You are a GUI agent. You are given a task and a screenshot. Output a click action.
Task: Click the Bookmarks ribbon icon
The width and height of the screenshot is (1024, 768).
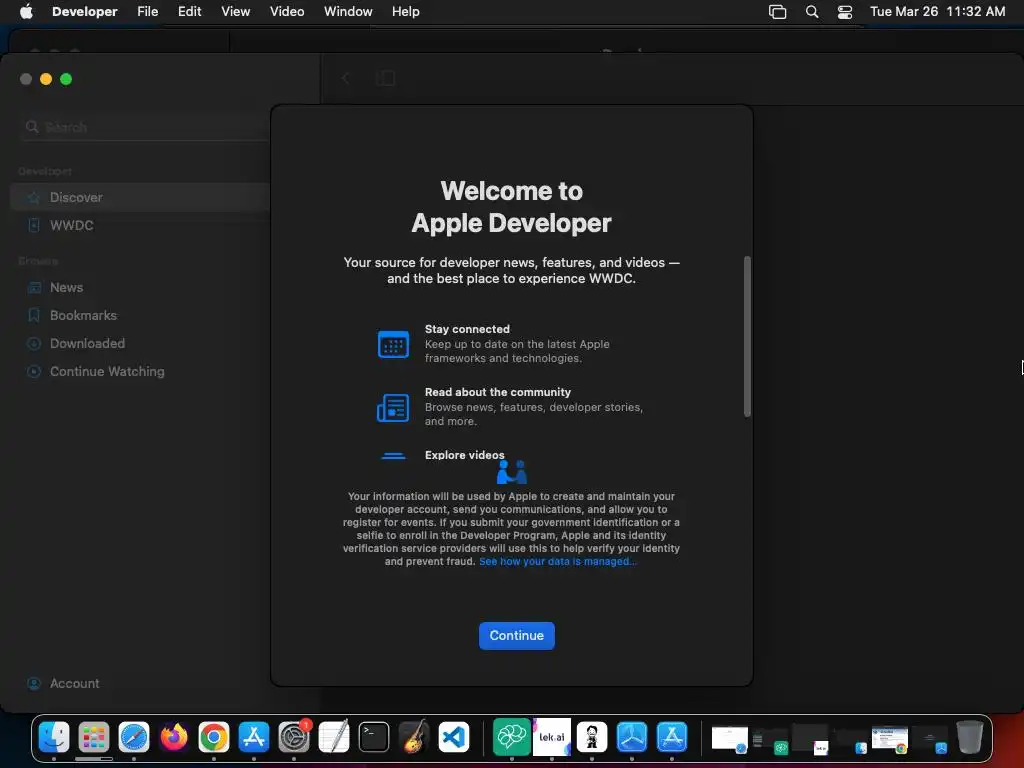pos(34,315)
